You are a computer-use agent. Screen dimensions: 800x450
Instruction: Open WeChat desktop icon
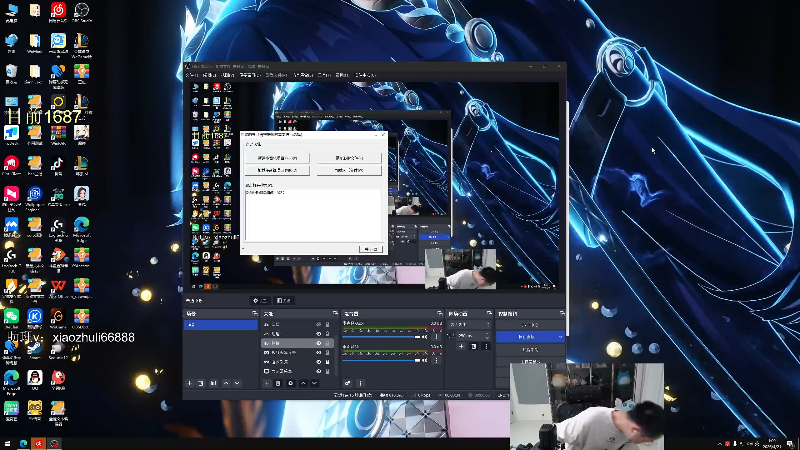[x=11, y=319]
